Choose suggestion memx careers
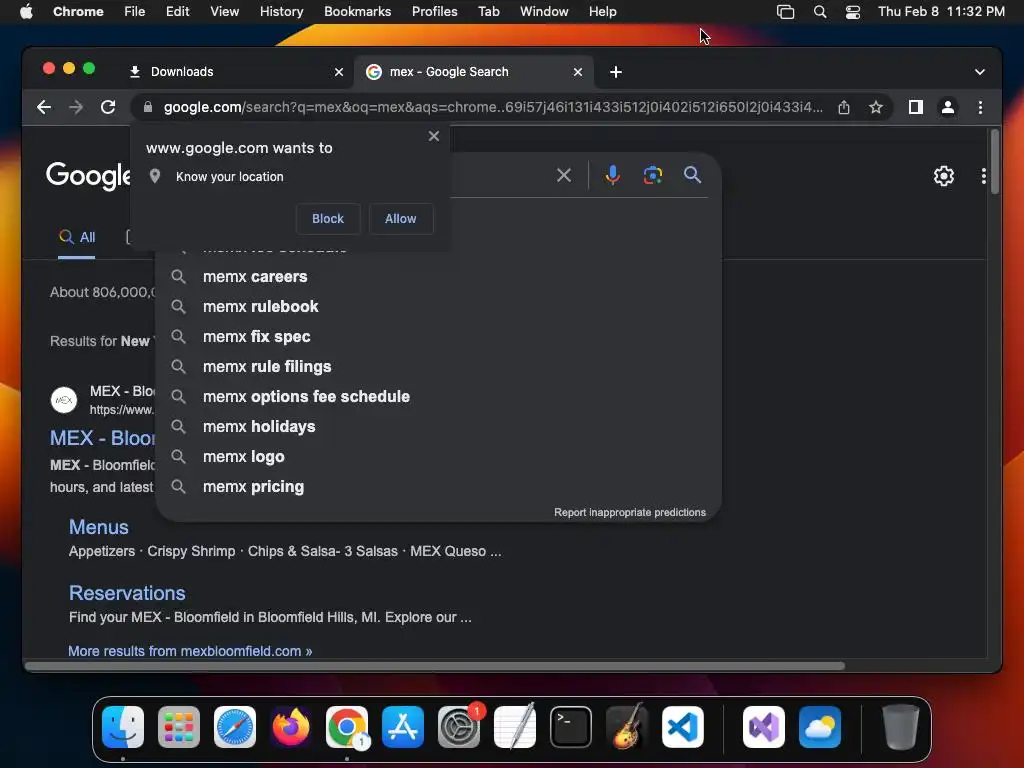 438,277
